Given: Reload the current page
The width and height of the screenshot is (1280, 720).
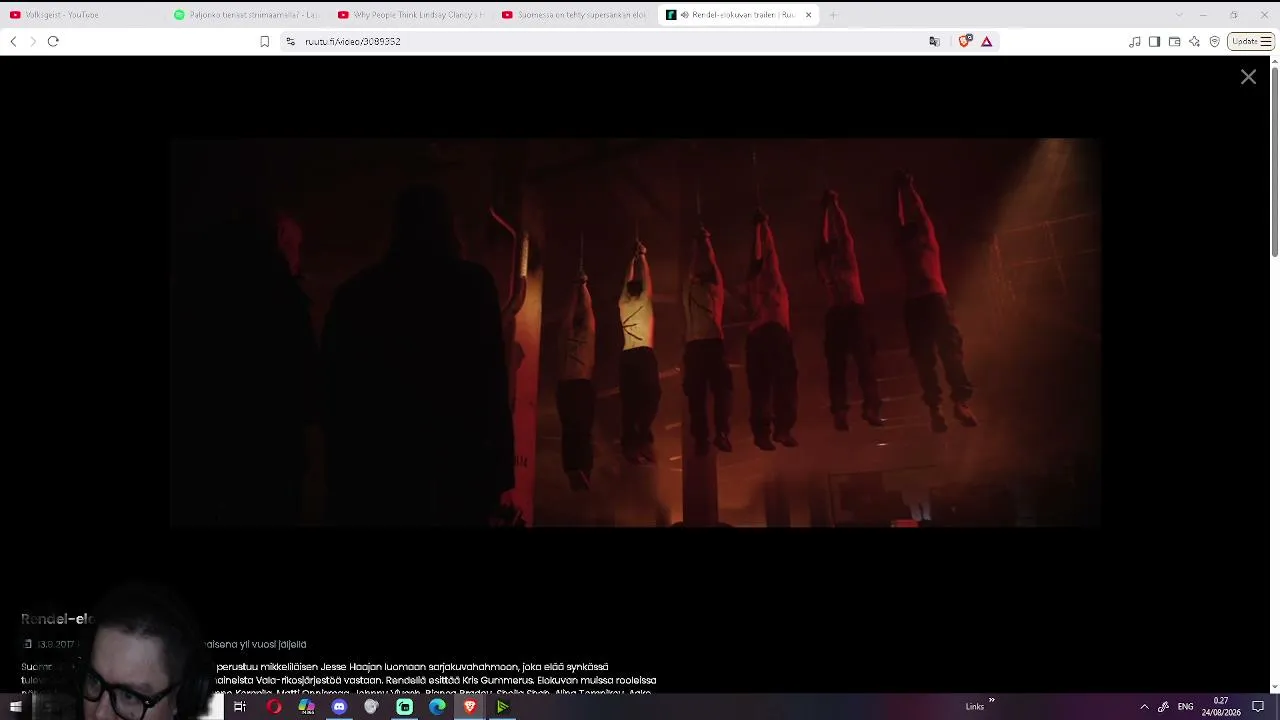Looking at the screenshot, I should pyautogui.click(x=53, y=41).
